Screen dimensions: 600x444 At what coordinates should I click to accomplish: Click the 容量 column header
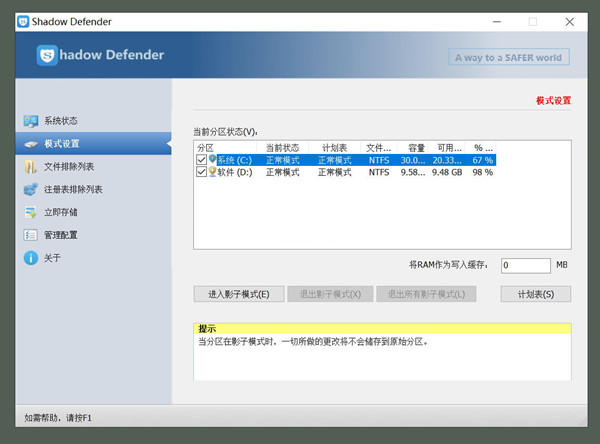tap(413, 148)
